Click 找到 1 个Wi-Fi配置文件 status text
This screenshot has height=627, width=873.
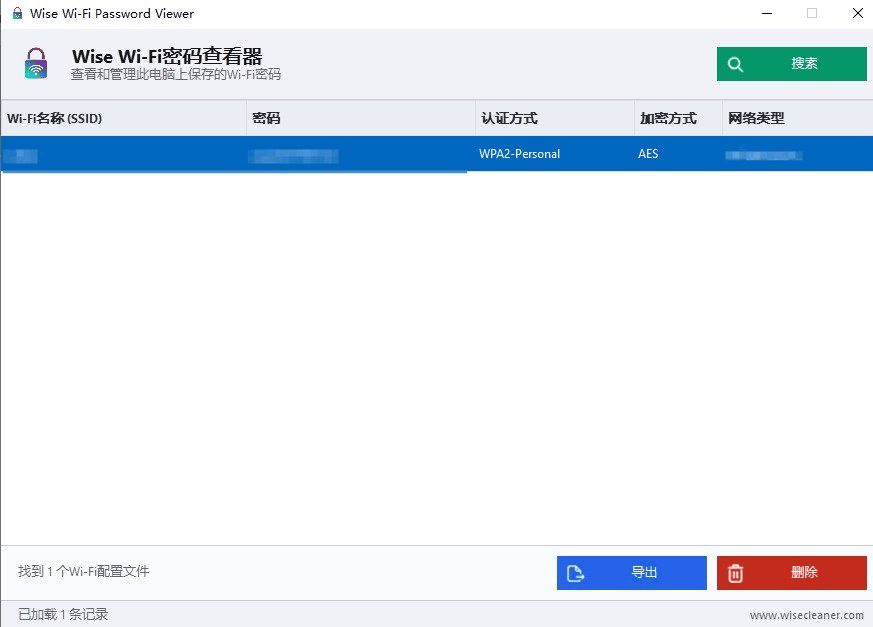pos(84,571)
